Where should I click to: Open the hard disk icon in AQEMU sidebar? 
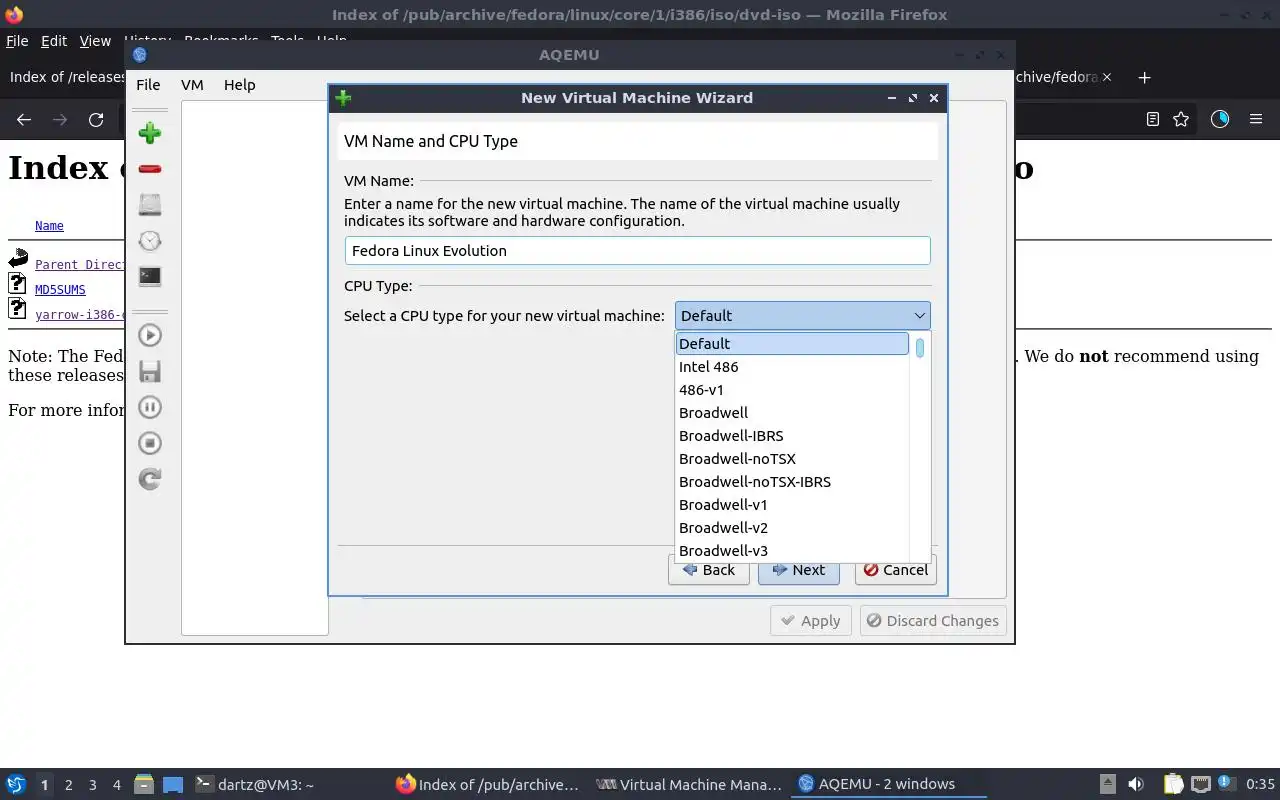pyautogui.click(x=150, y=205)
